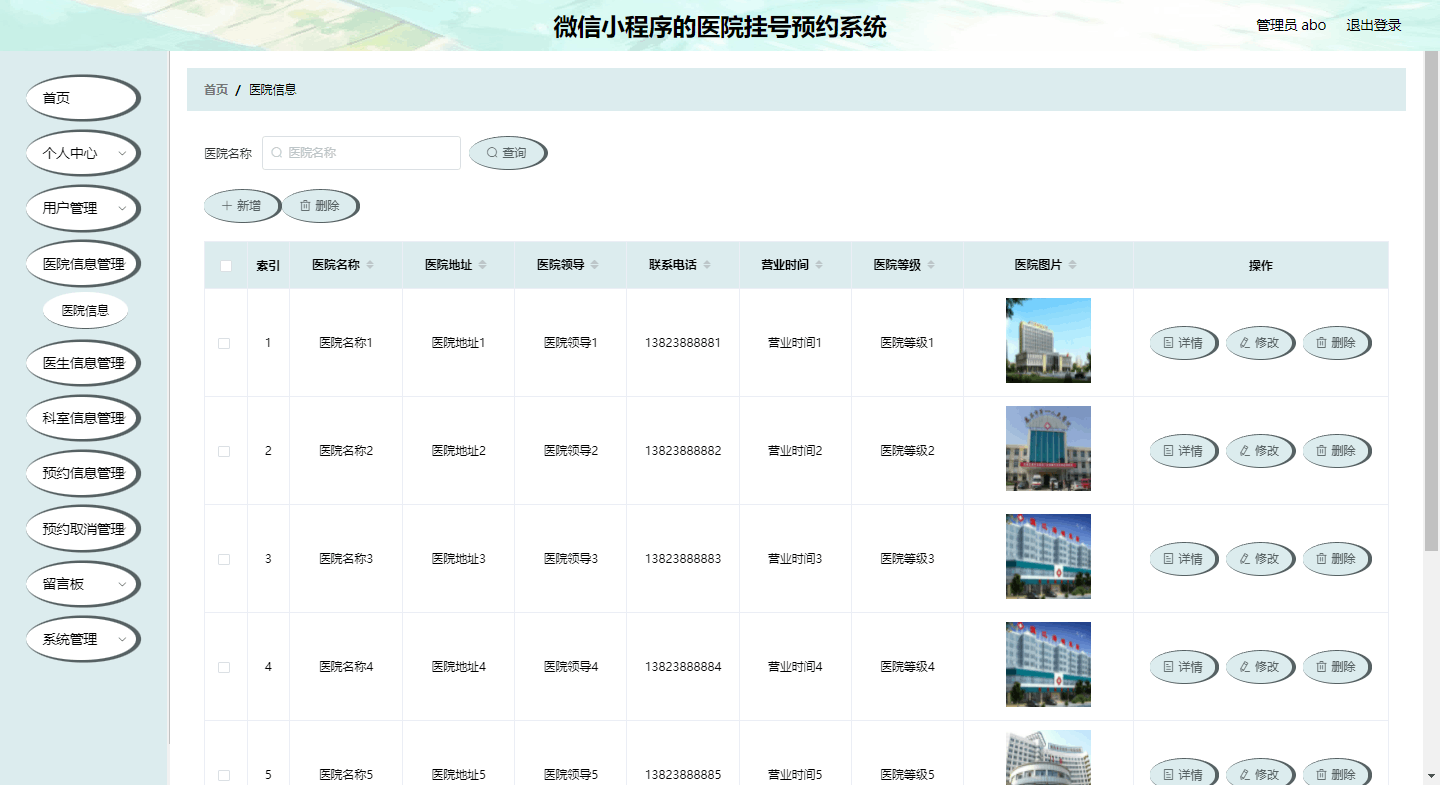Click 删除 for the 医院名称2 row

[x=1336, y=451]
